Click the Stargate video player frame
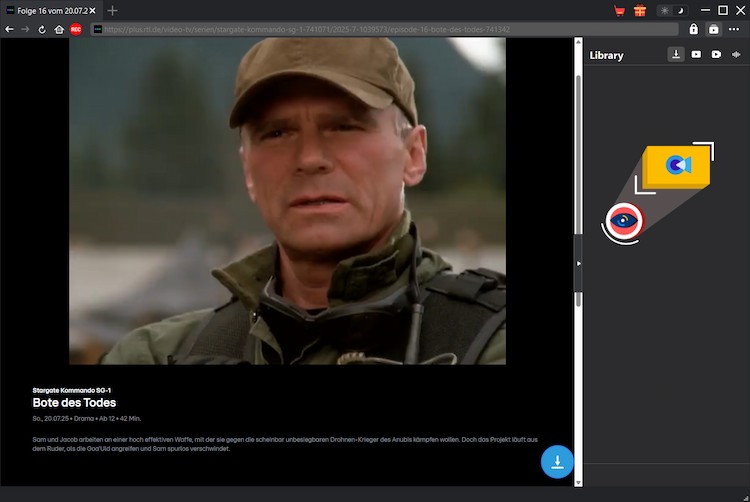The image size is (750, 502). pos(287,201)
